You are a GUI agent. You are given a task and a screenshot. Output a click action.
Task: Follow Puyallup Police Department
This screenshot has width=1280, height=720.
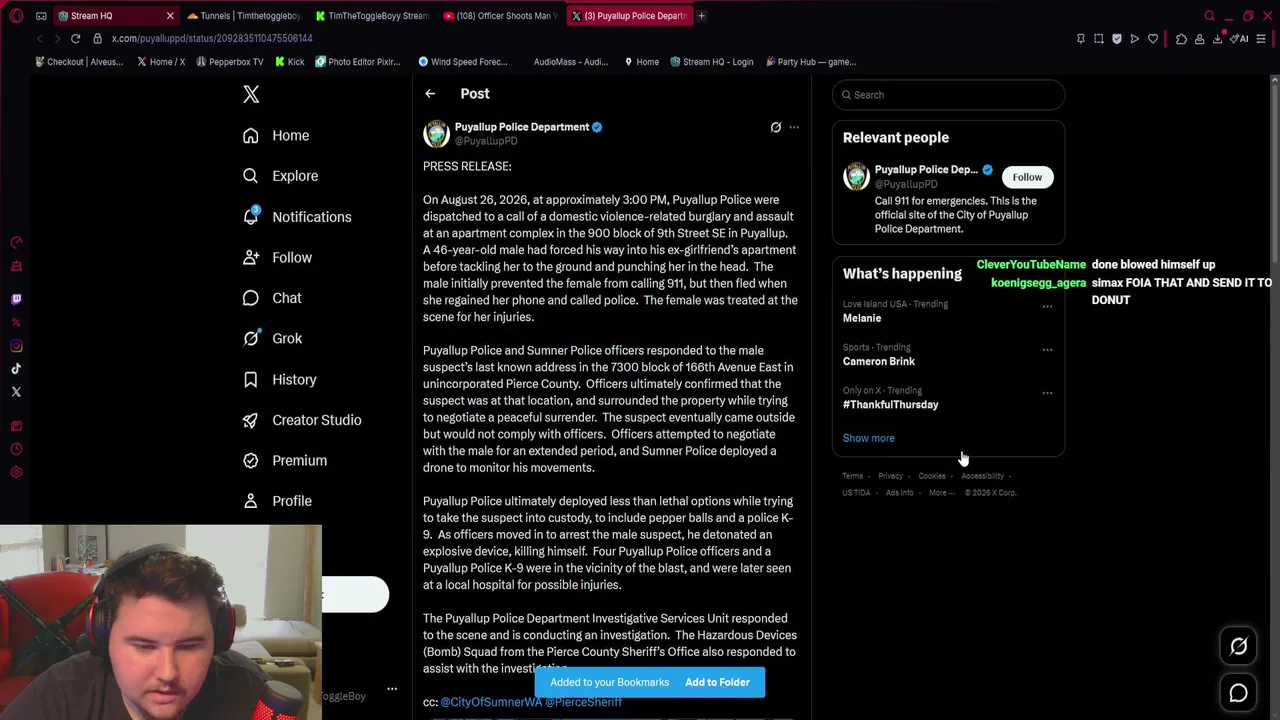1027,177
